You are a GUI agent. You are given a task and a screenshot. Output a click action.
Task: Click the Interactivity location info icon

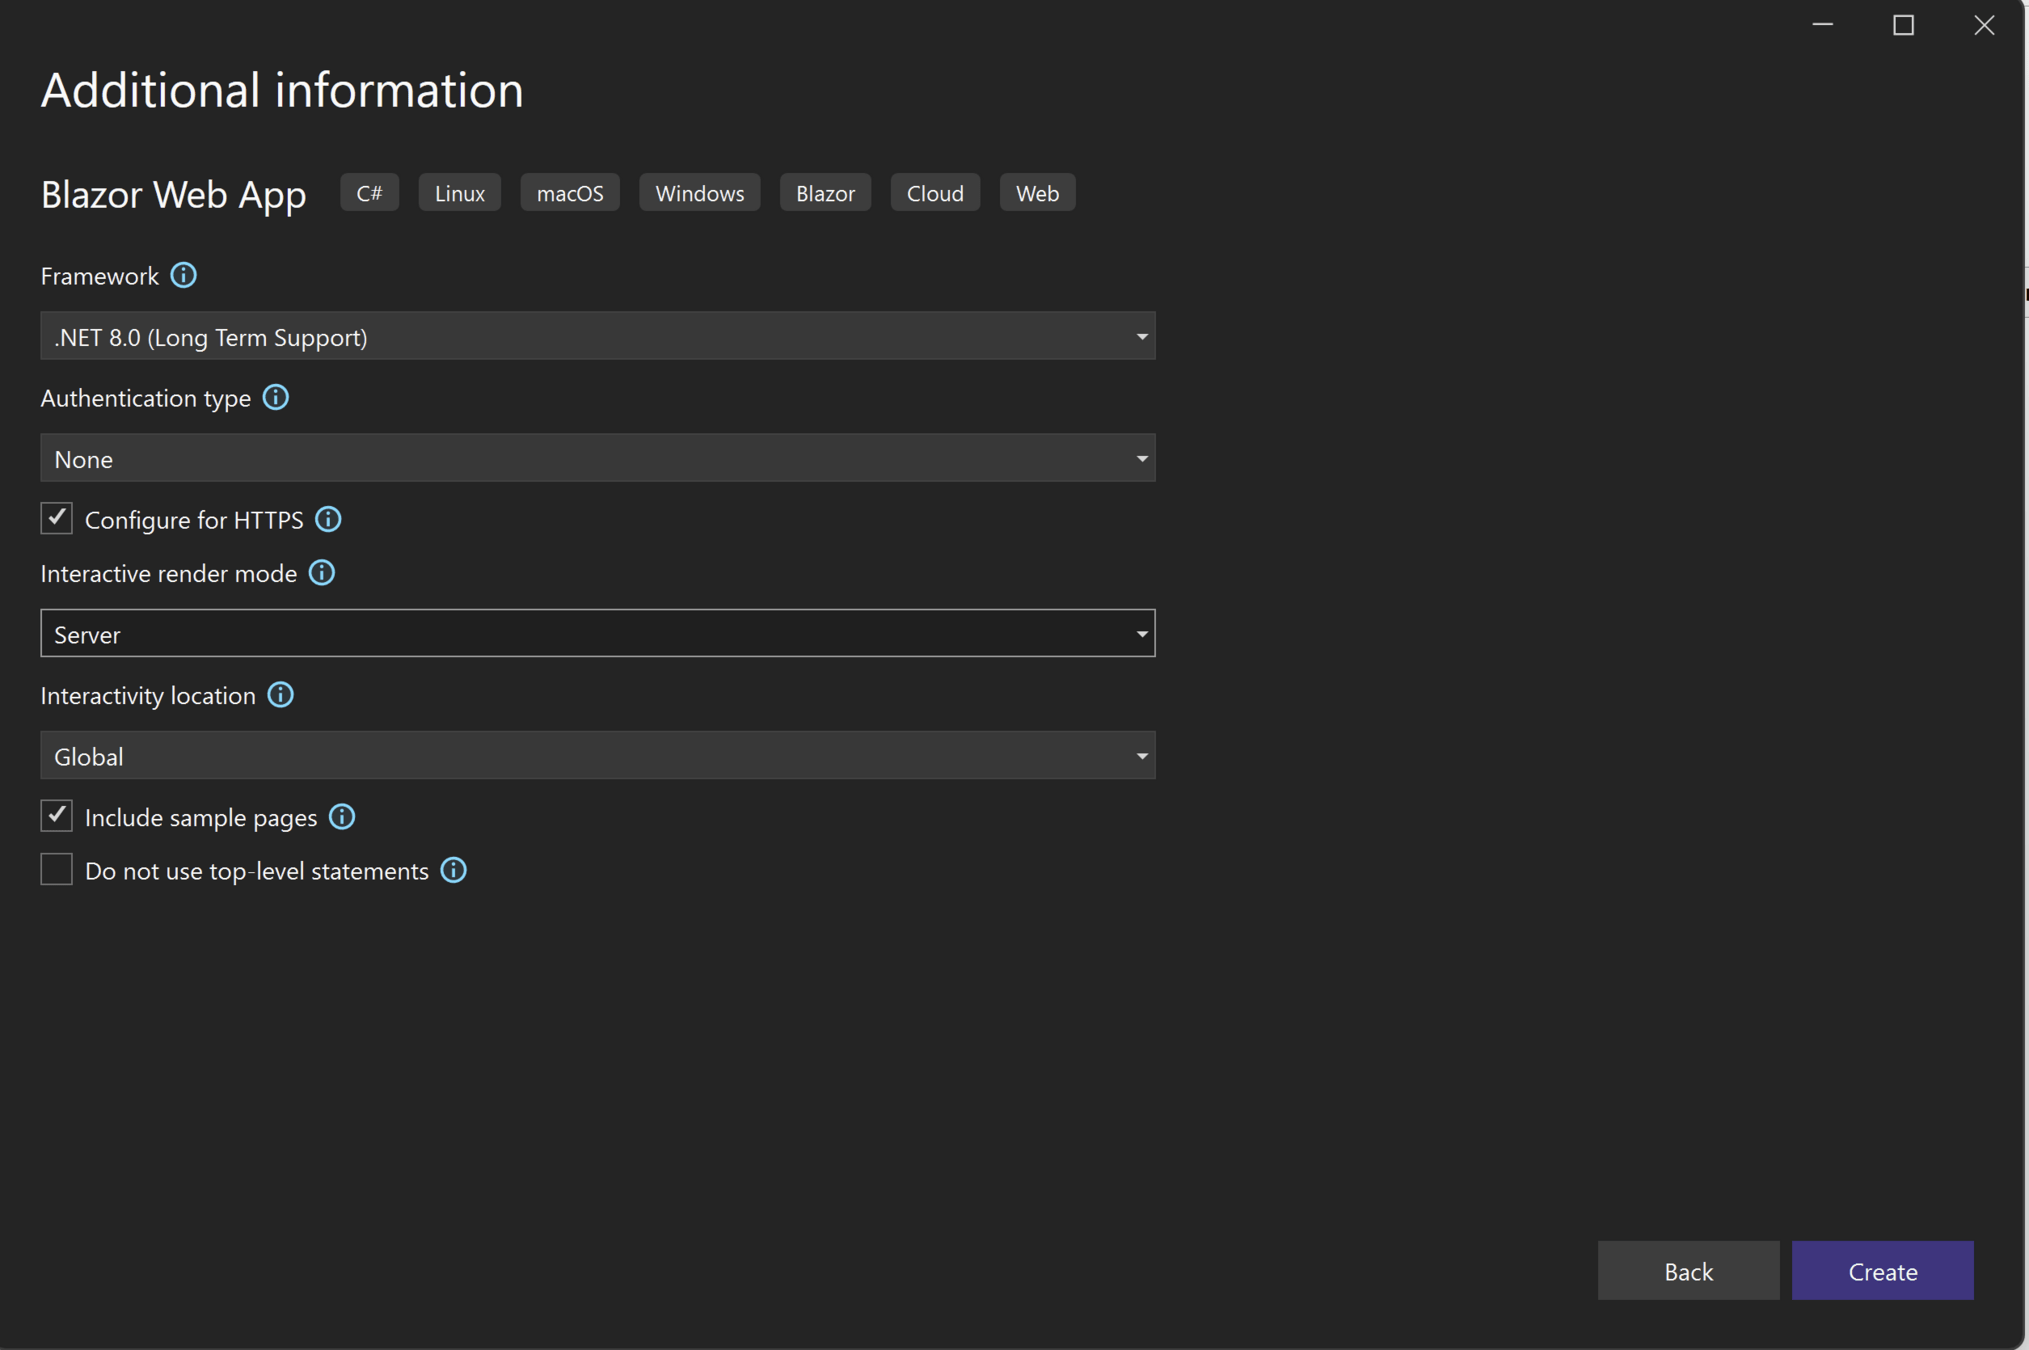(281, 695)
